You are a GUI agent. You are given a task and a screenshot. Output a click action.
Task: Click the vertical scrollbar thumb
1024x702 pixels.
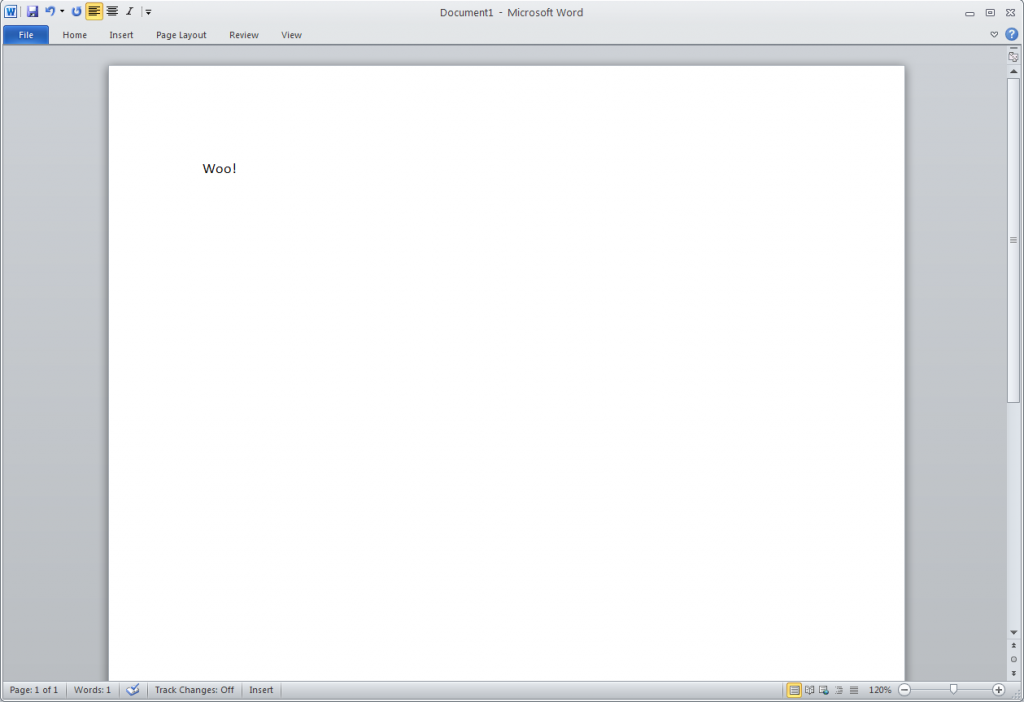1014,240
